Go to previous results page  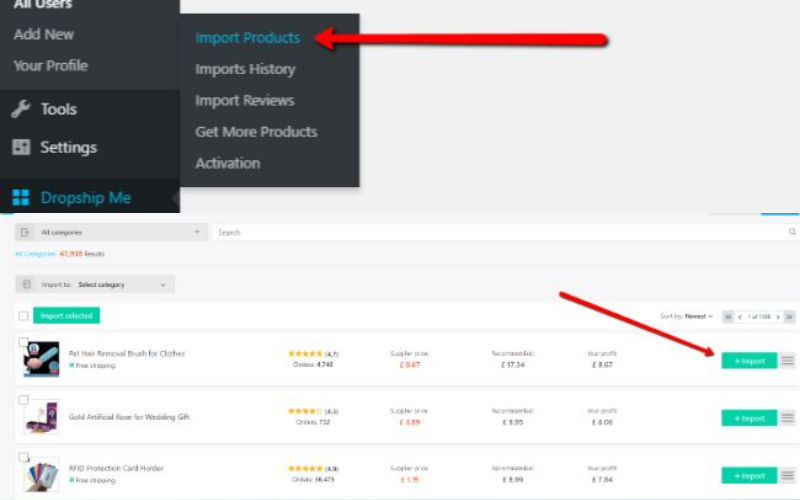740,317
